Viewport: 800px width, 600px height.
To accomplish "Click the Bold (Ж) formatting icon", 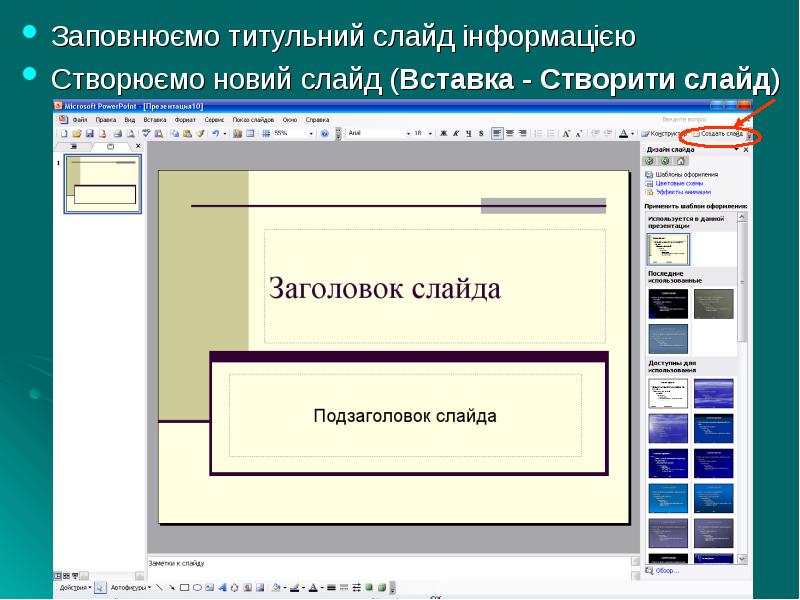I will coord(443,133).
